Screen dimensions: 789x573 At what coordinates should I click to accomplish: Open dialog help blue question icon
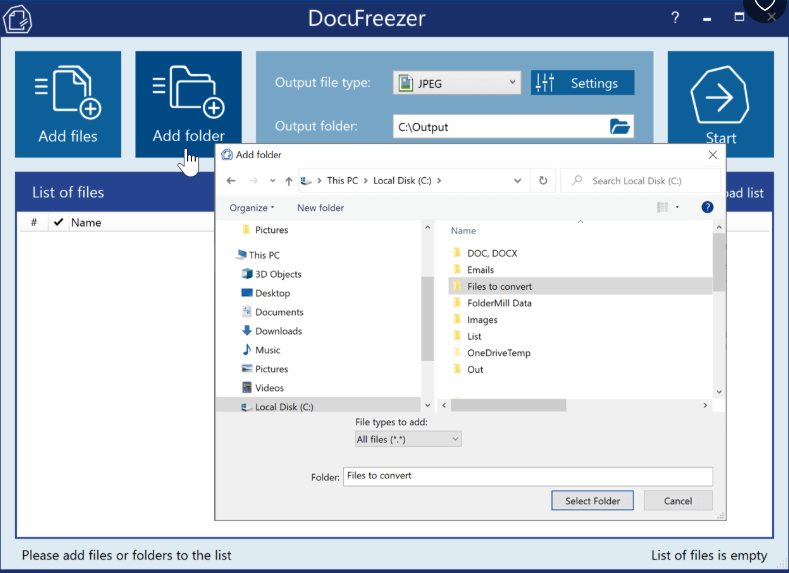707,207
